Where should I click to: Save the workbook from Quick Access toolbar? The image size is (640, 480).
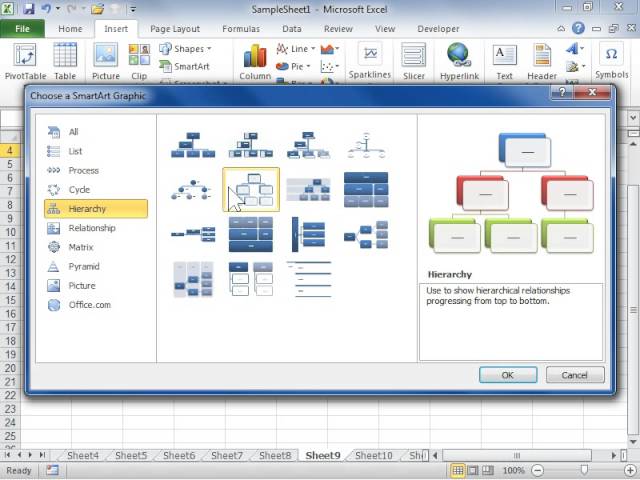[28, 9]
